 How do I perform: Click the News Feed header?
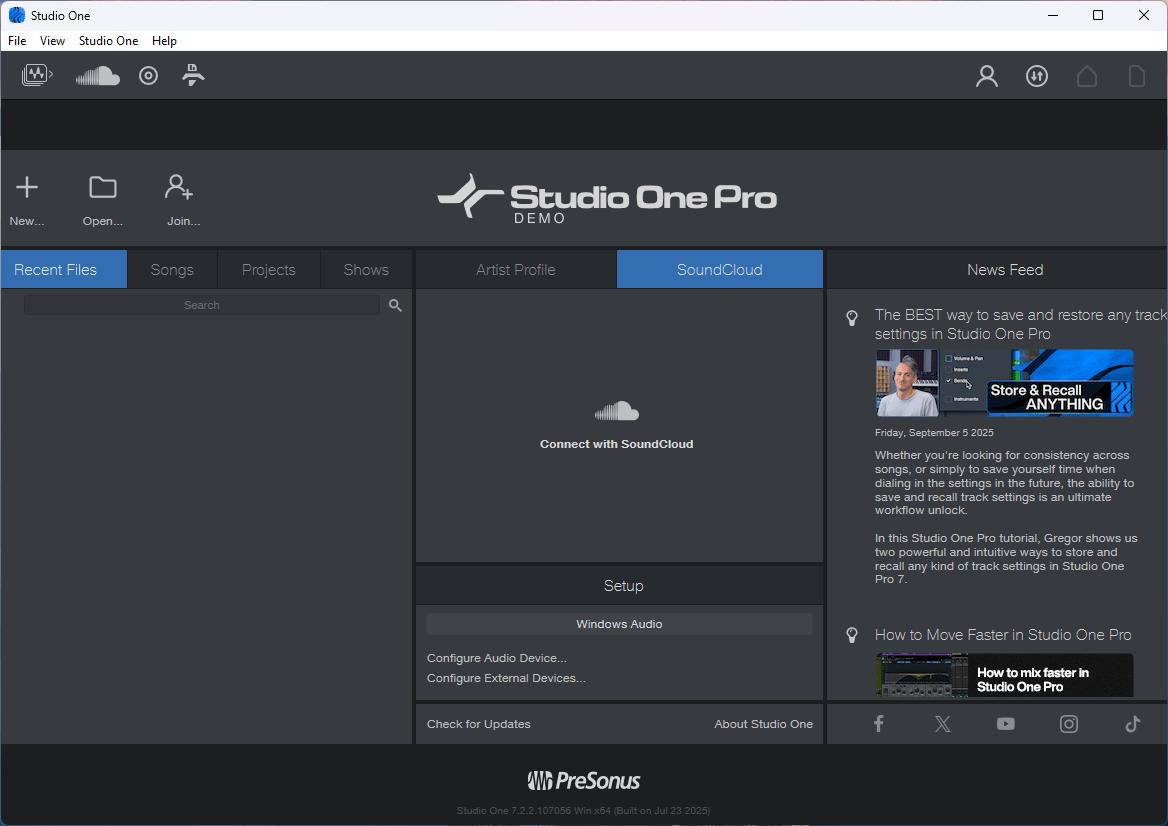[x=1005, y=270]
